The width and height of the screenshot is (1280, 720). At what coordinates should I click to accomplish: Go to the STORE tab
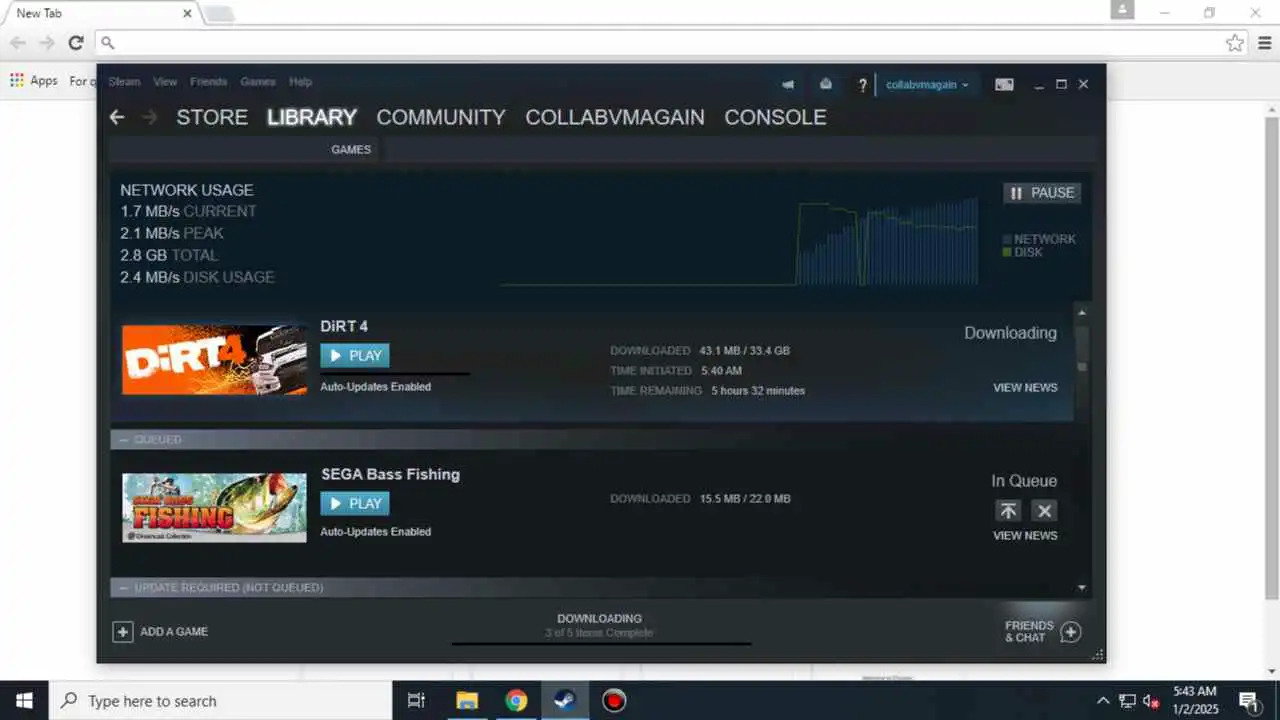(x=212, y=117)
